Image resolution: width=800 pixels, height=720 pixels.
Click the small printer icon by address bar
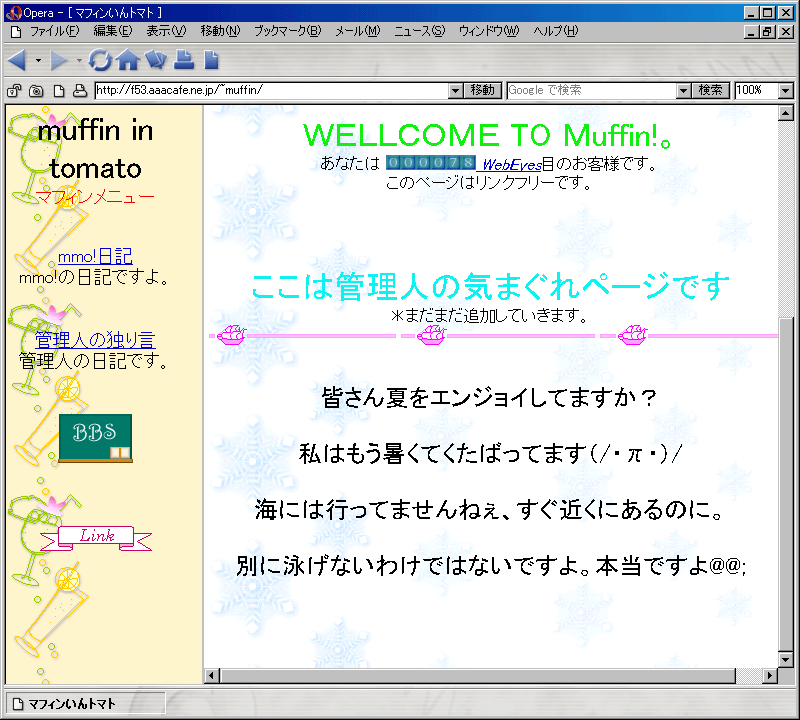[x=80, y=90]
